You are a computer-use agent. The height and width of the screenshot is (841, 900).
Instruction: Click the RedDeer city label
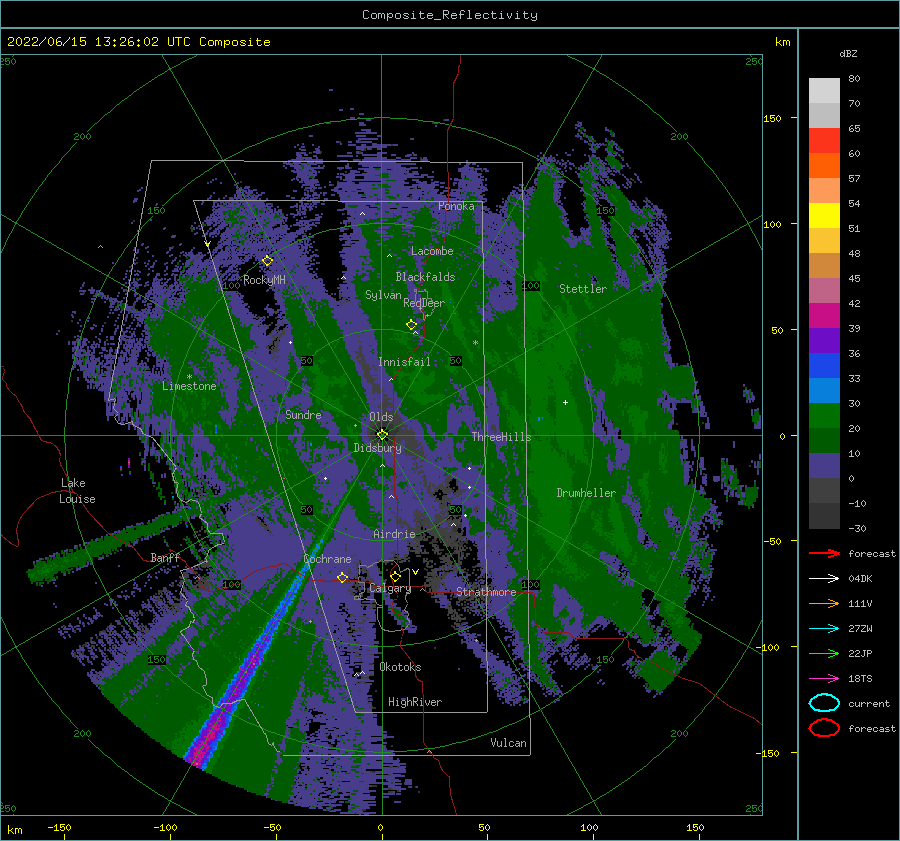pos(424,303)
